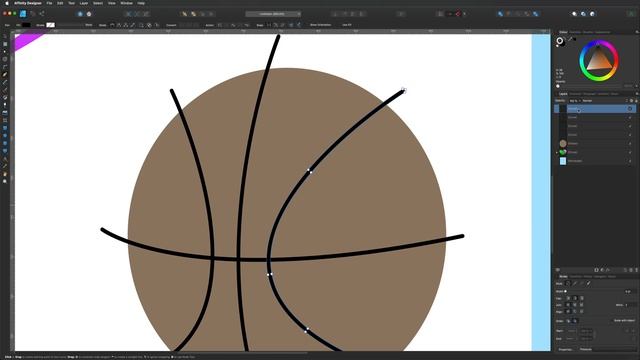Open the Layers panel tab

click(563, 94)
